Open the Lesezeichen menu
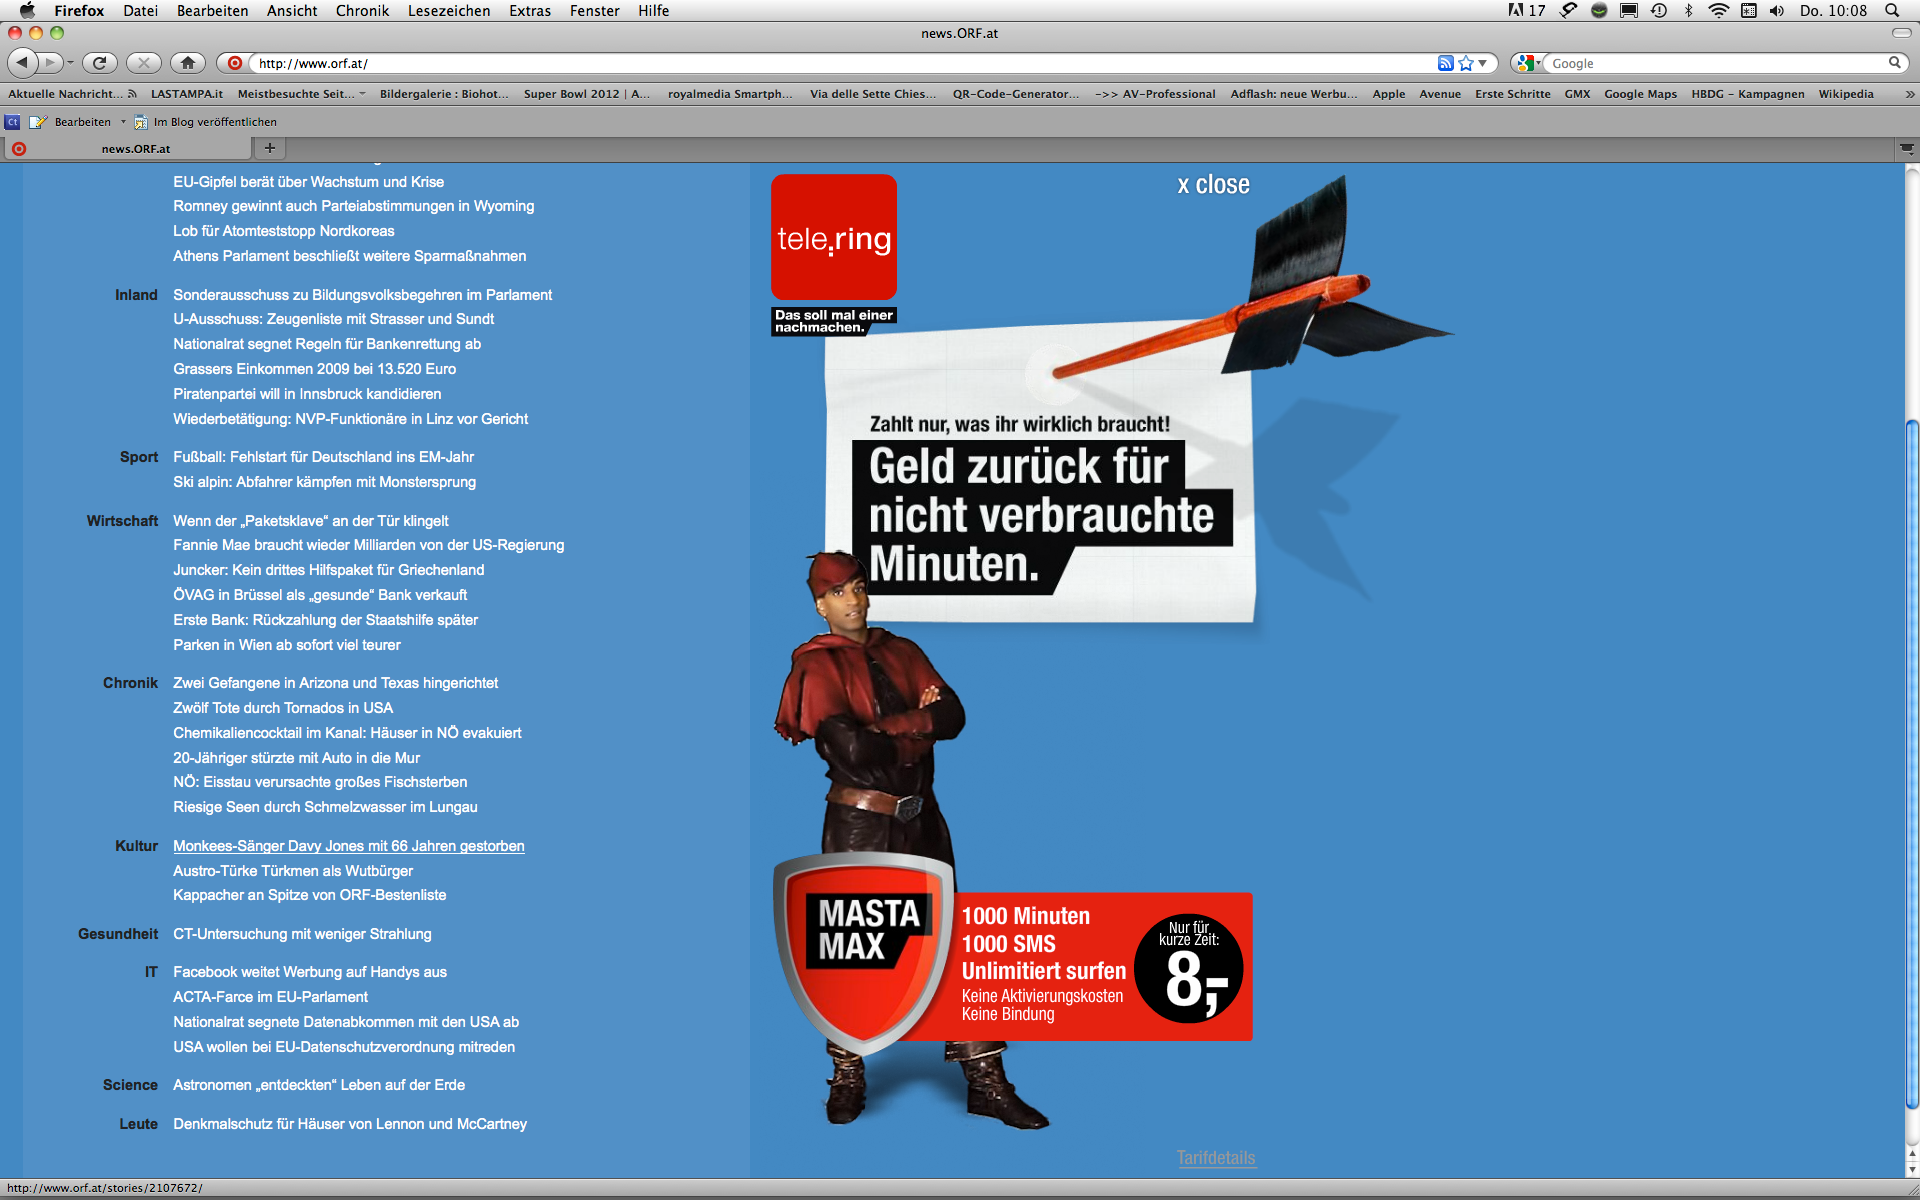The height and width of the screenshot is (1200, 1920). [x=449, y=10]
